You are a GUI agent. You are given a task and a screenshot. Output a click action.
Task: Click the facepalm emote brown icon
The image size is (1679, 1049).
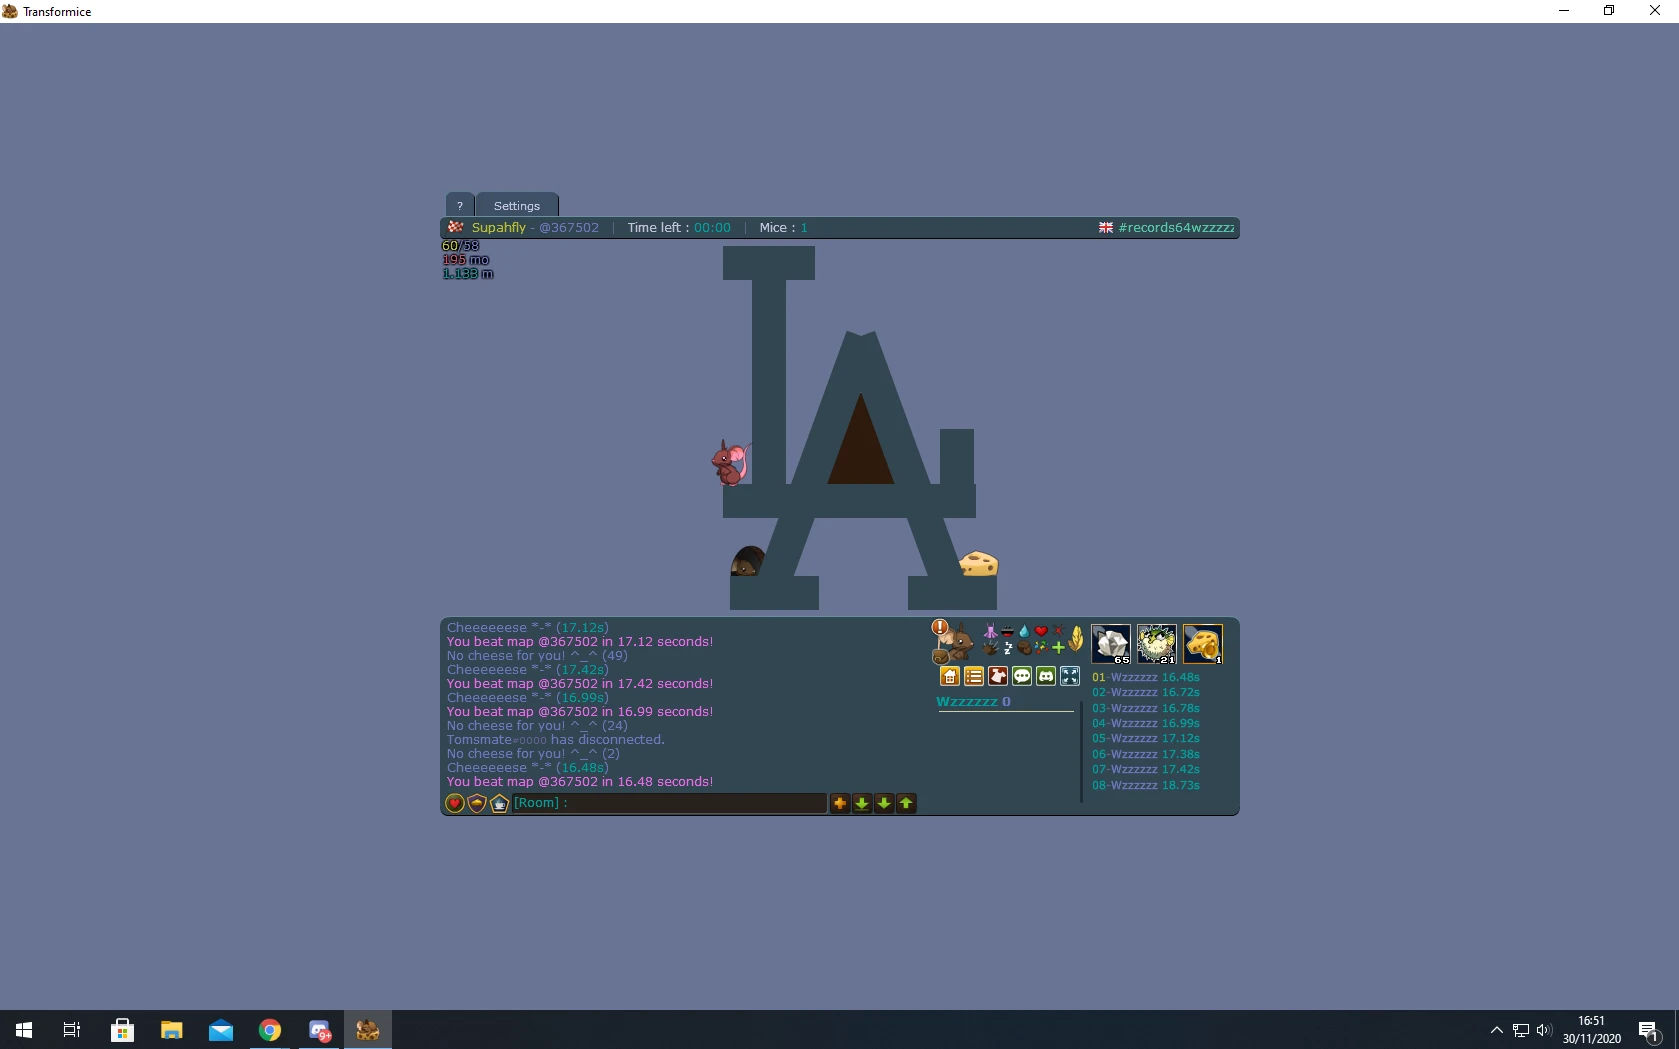pyautogui.click(x=1024, y=648)
